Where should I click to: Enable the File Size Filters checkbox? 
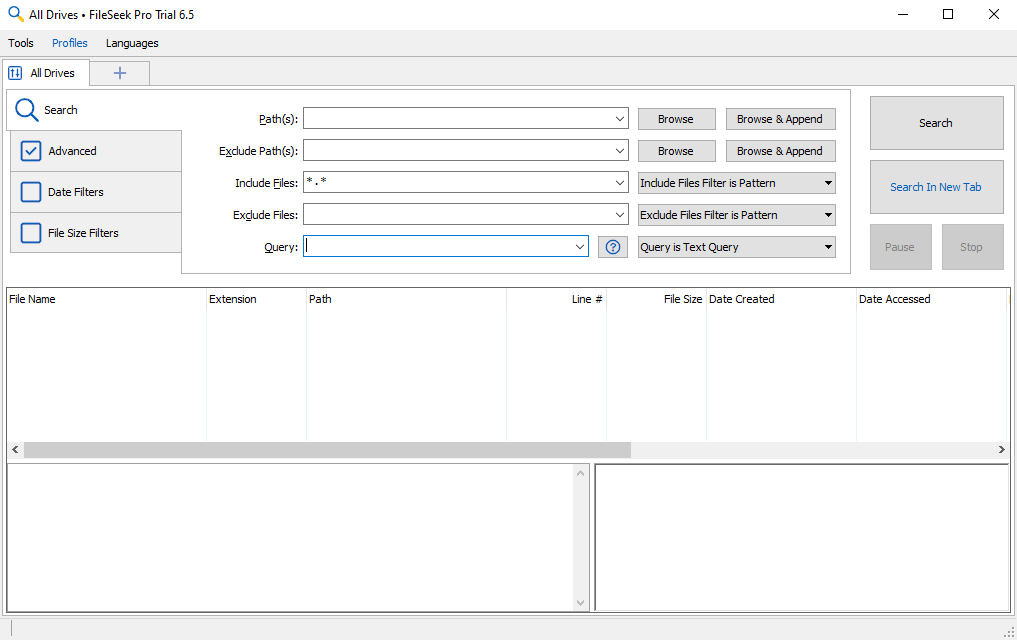pos(31,233)
